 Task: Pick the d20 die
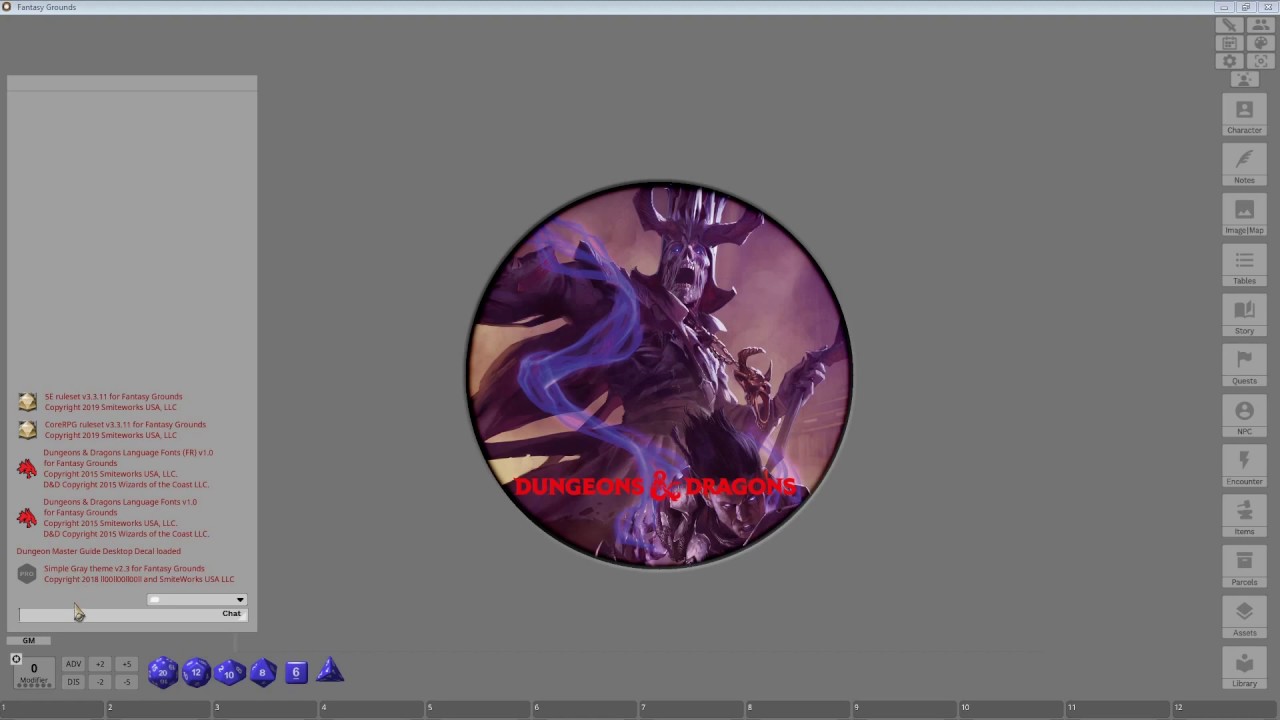(163, 672)
